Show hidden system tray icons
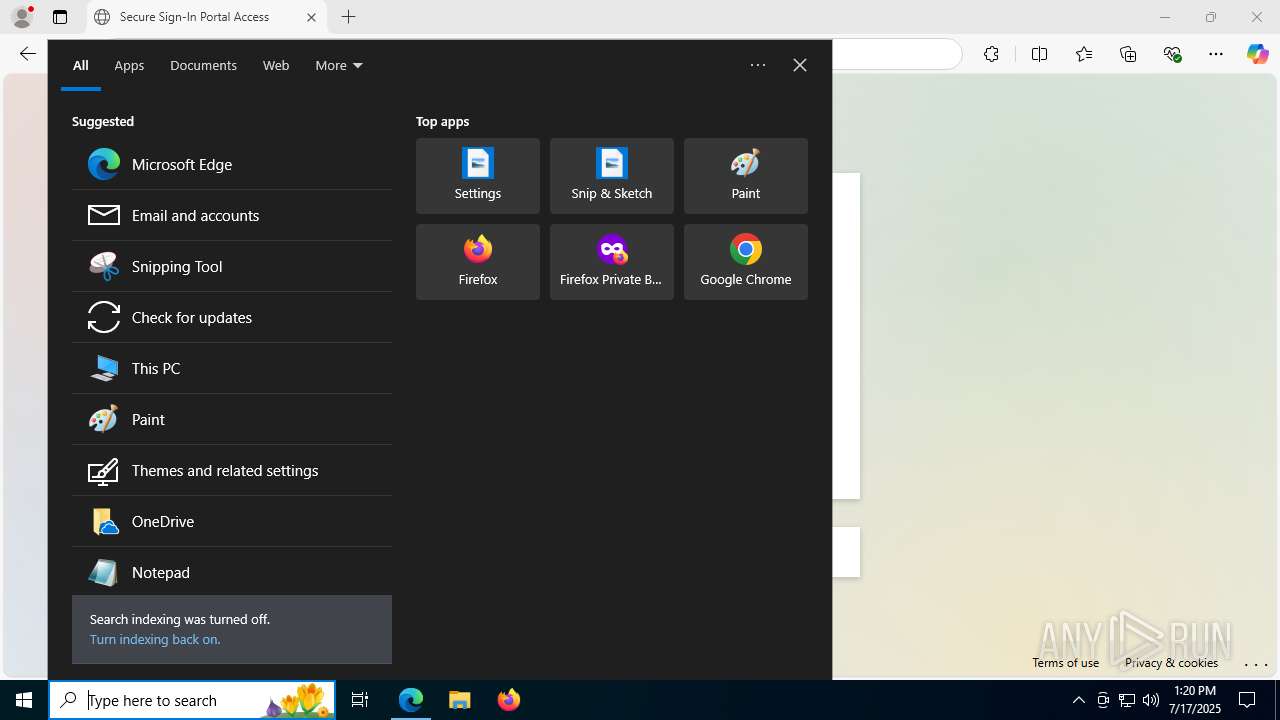Image resolution: width=1280 pixels, height=720 pixels. click(x=1078, y=700)
